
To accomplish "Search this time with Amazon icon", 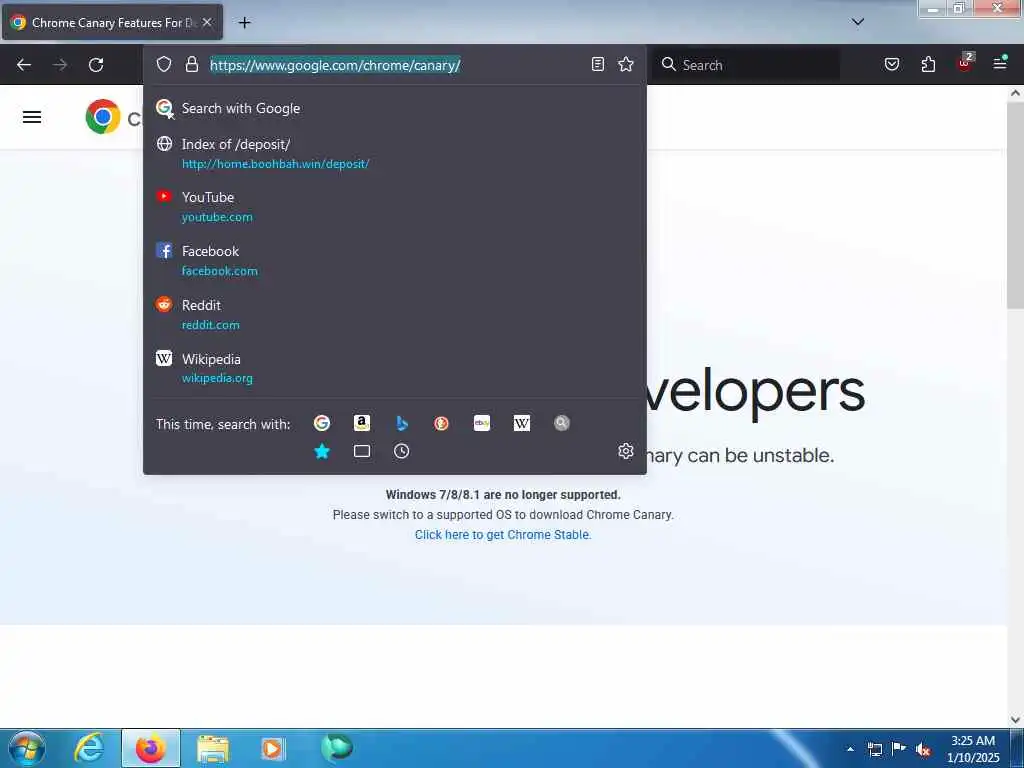I will click(x=362, y=423).
